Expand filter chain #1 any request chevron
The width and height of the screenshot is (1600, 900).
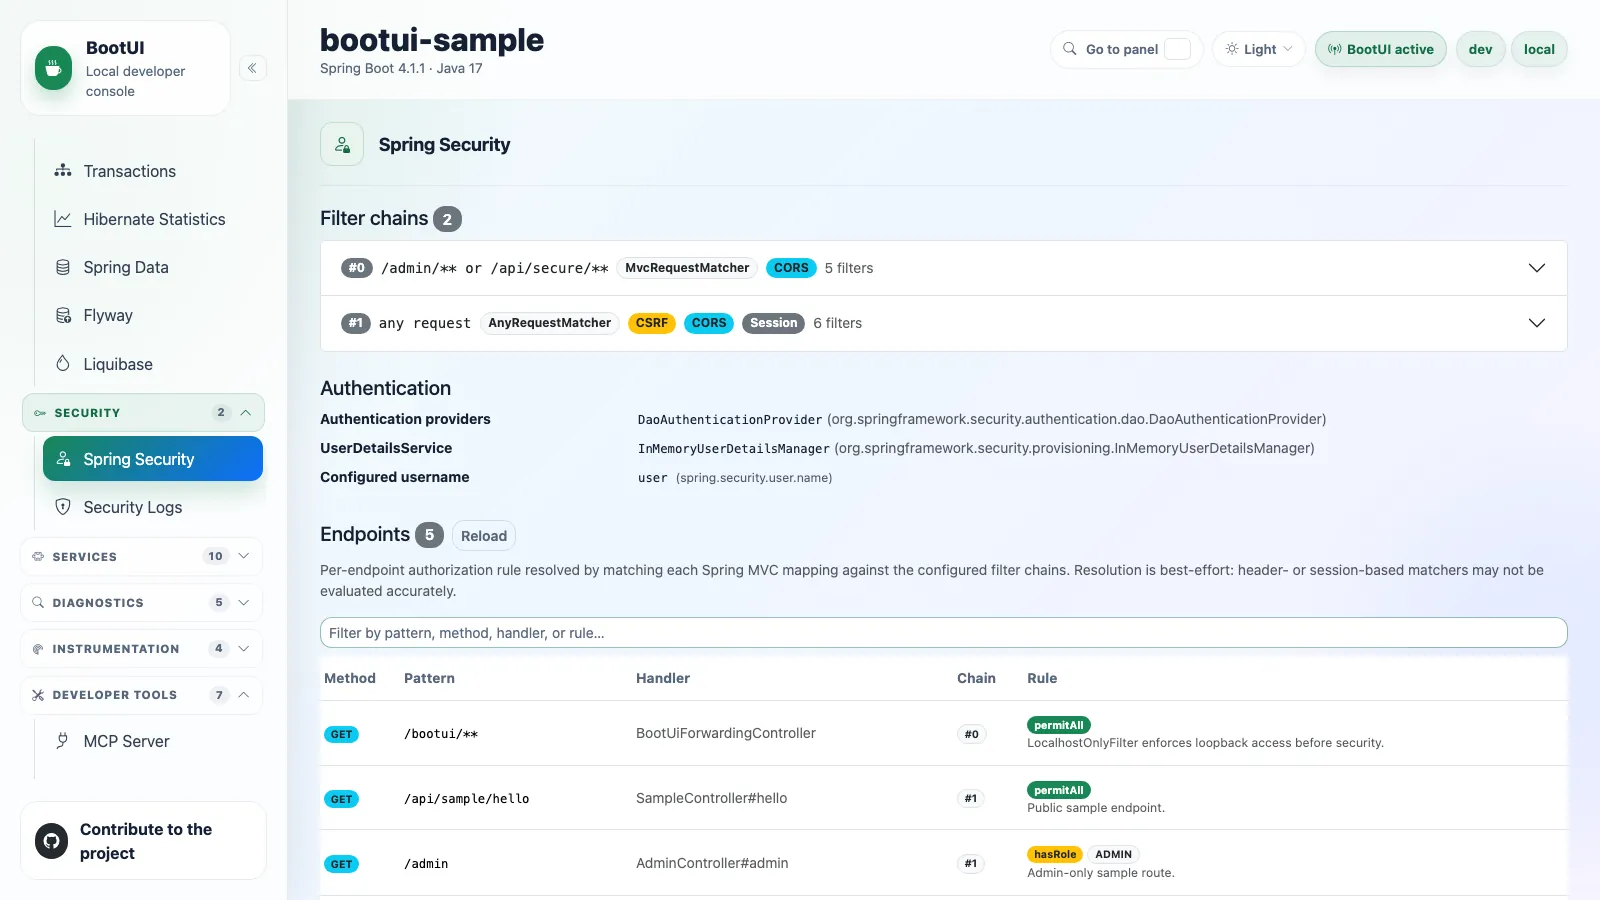[x=1537, y=323]
